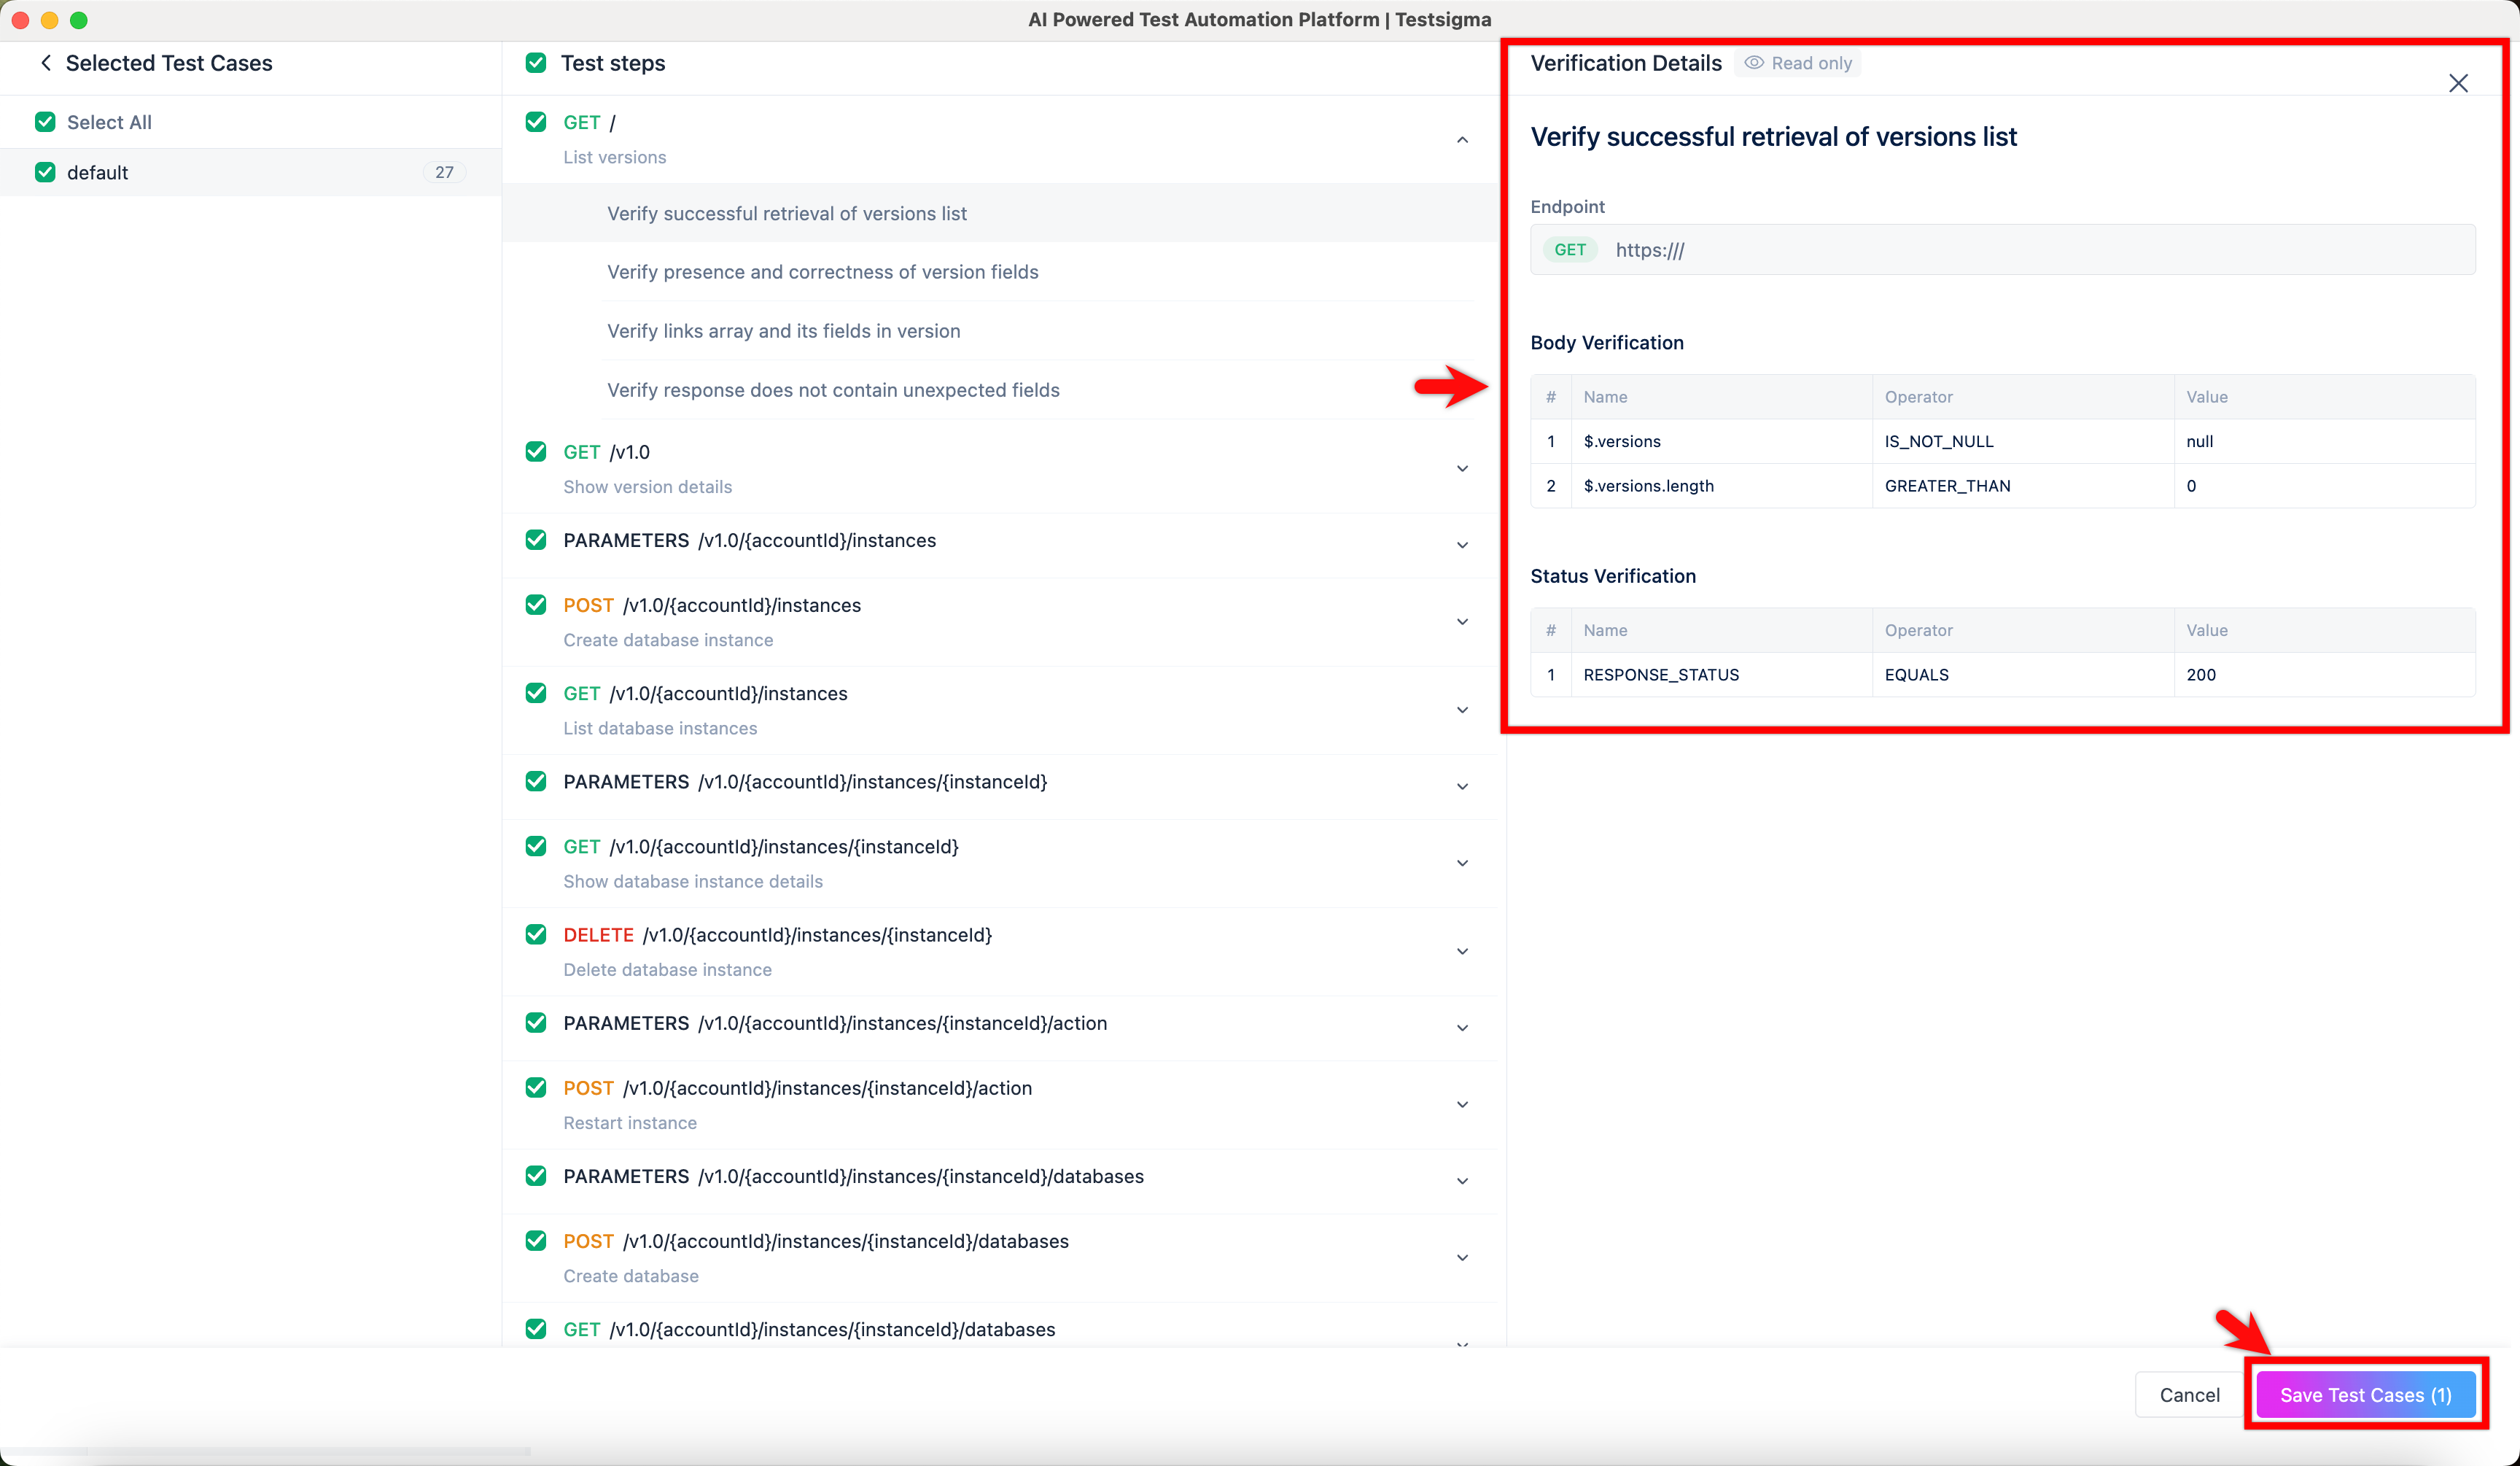Screen dimensions: 2520x1466
Task: Close the Verification Details panel
Action: point(2457,83)
